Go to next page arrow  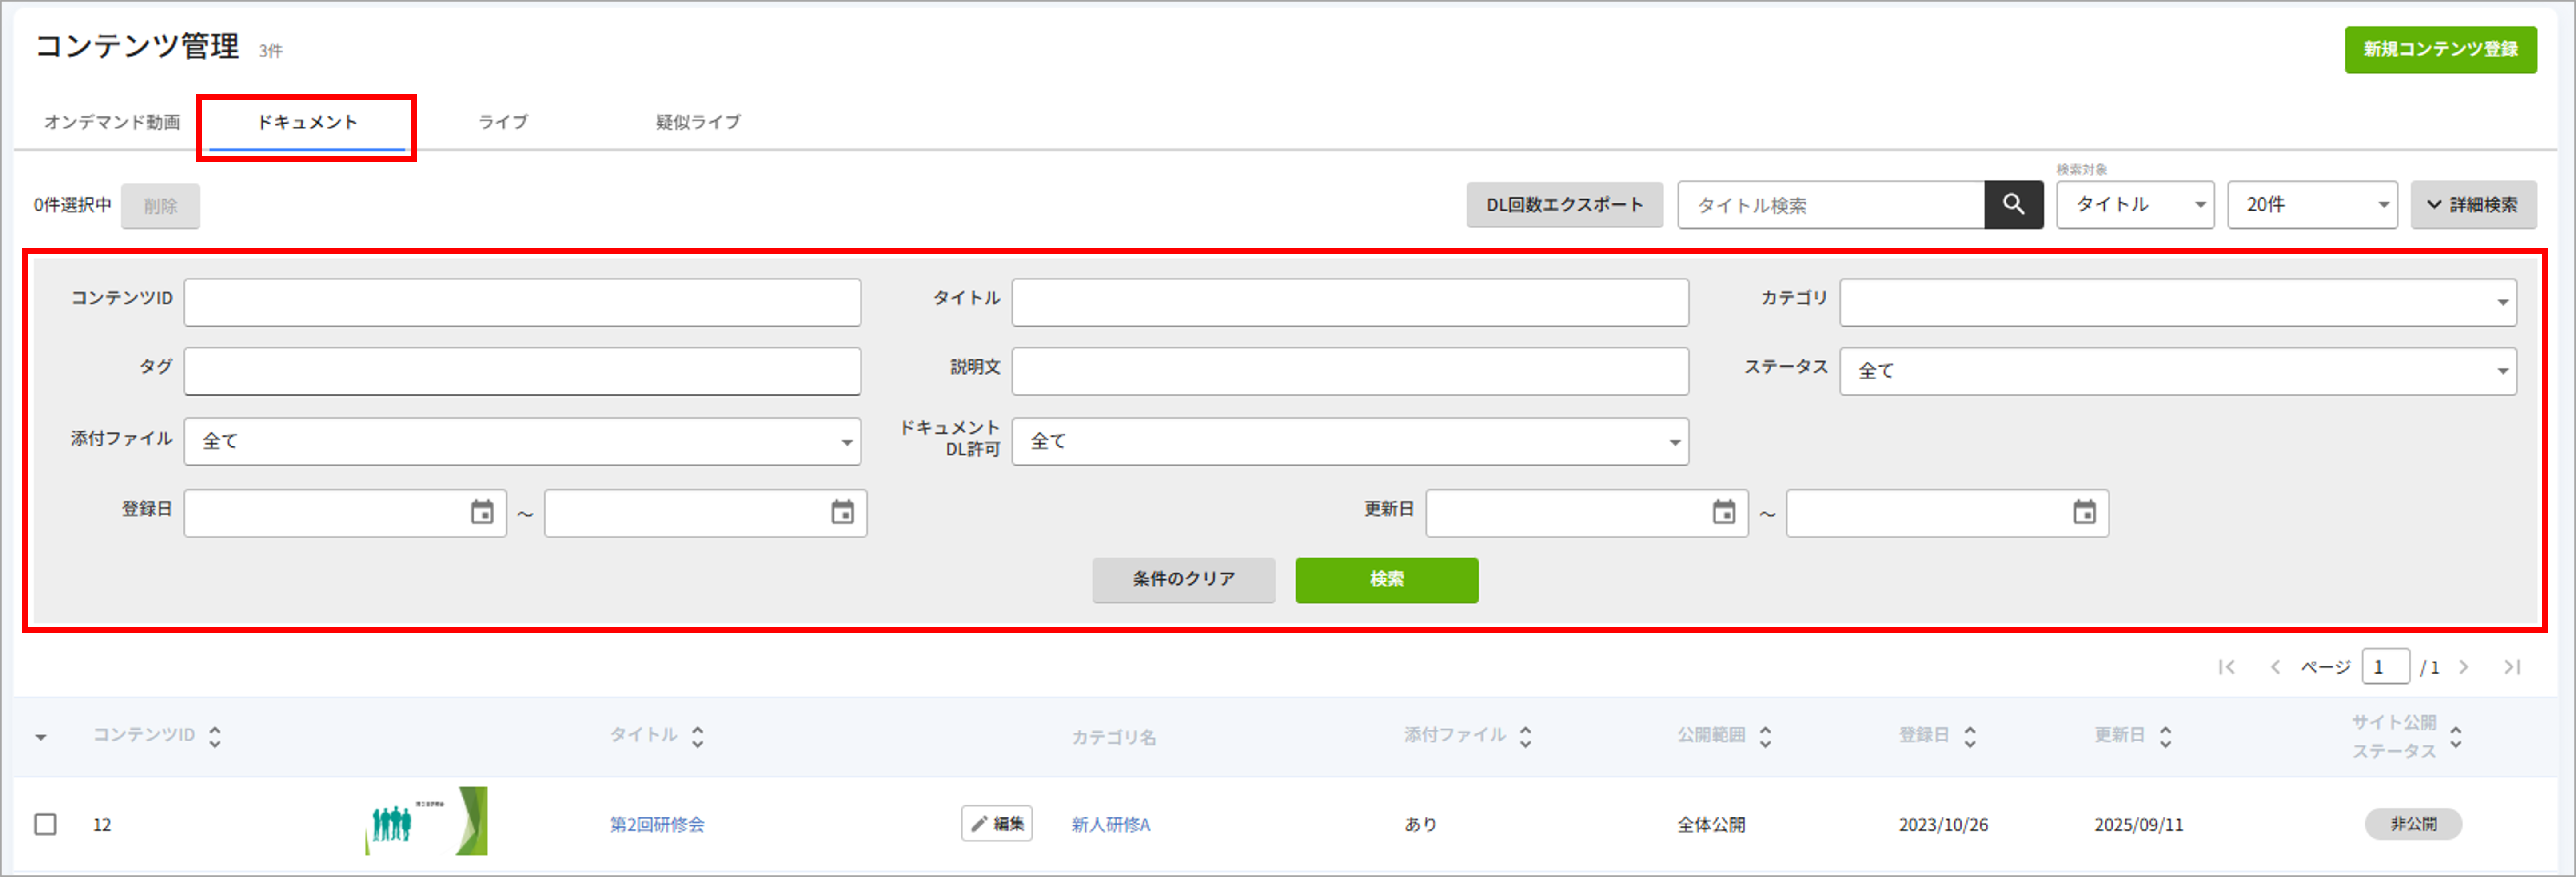pos(2464,667)
